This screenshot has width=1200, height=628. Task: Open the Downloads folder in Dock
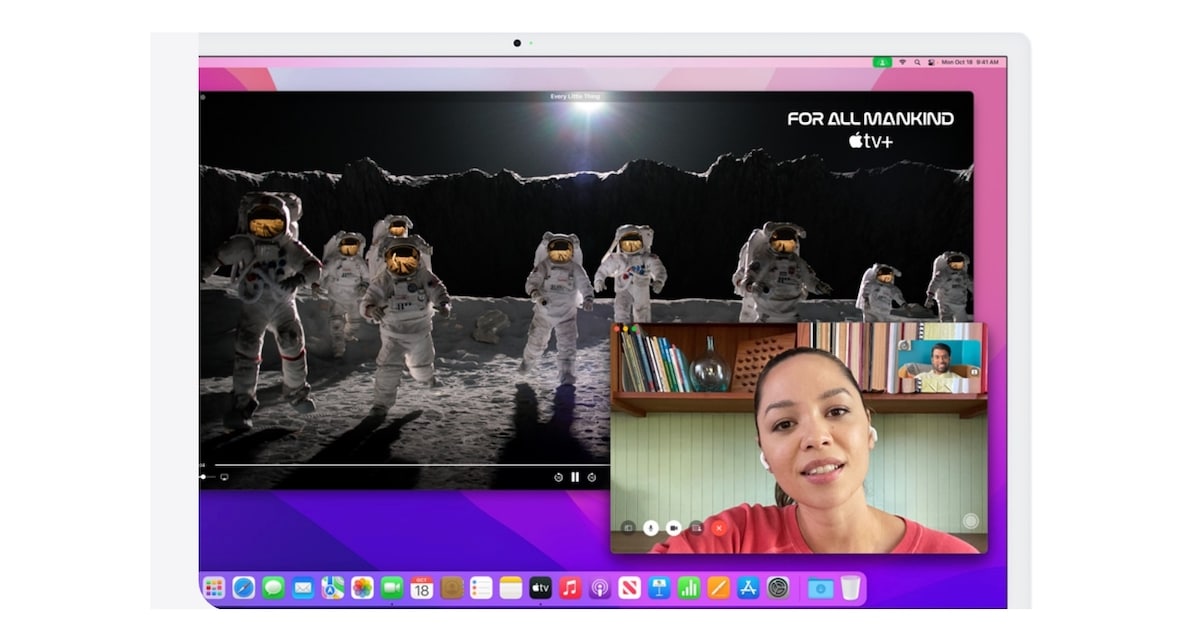click(x=820, y=588)
